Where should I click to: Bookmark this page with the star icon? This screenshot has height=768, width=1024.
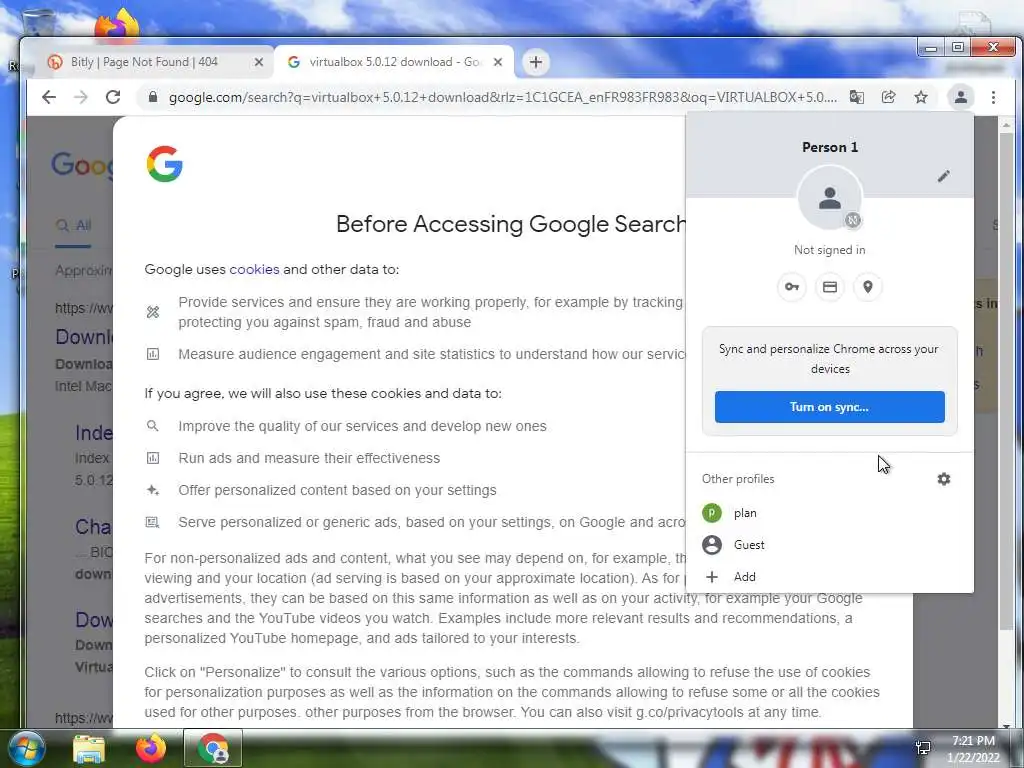pyautogui.click(x=921, y=97)
